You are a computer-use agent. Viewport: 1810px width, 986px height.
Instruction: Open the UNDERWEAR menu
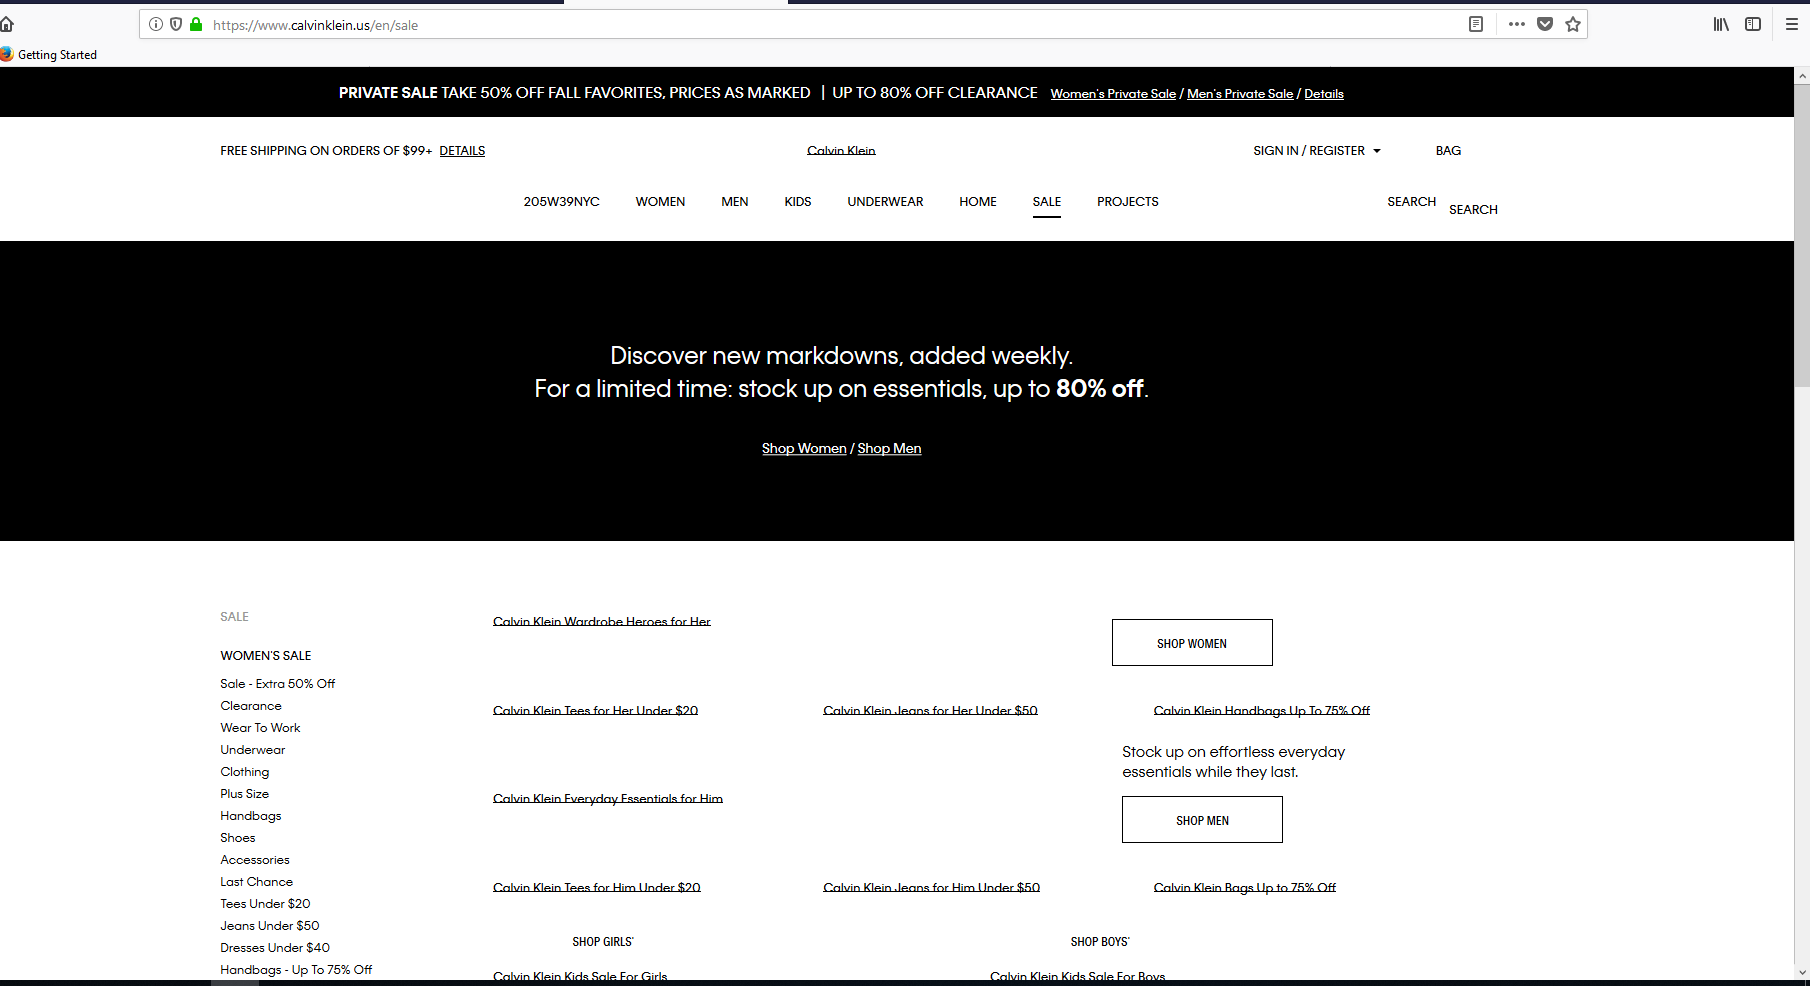click(885, 202)
